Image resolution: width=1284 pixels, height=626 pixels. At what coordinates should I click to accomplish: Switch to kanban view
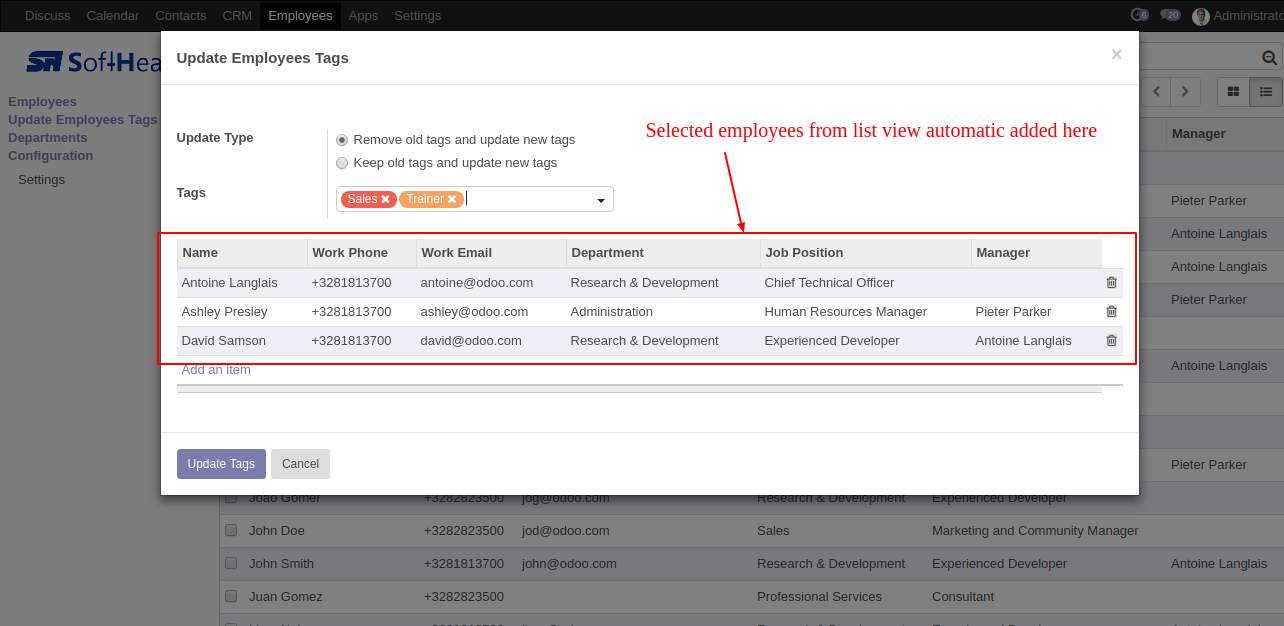coord(1233,91)
